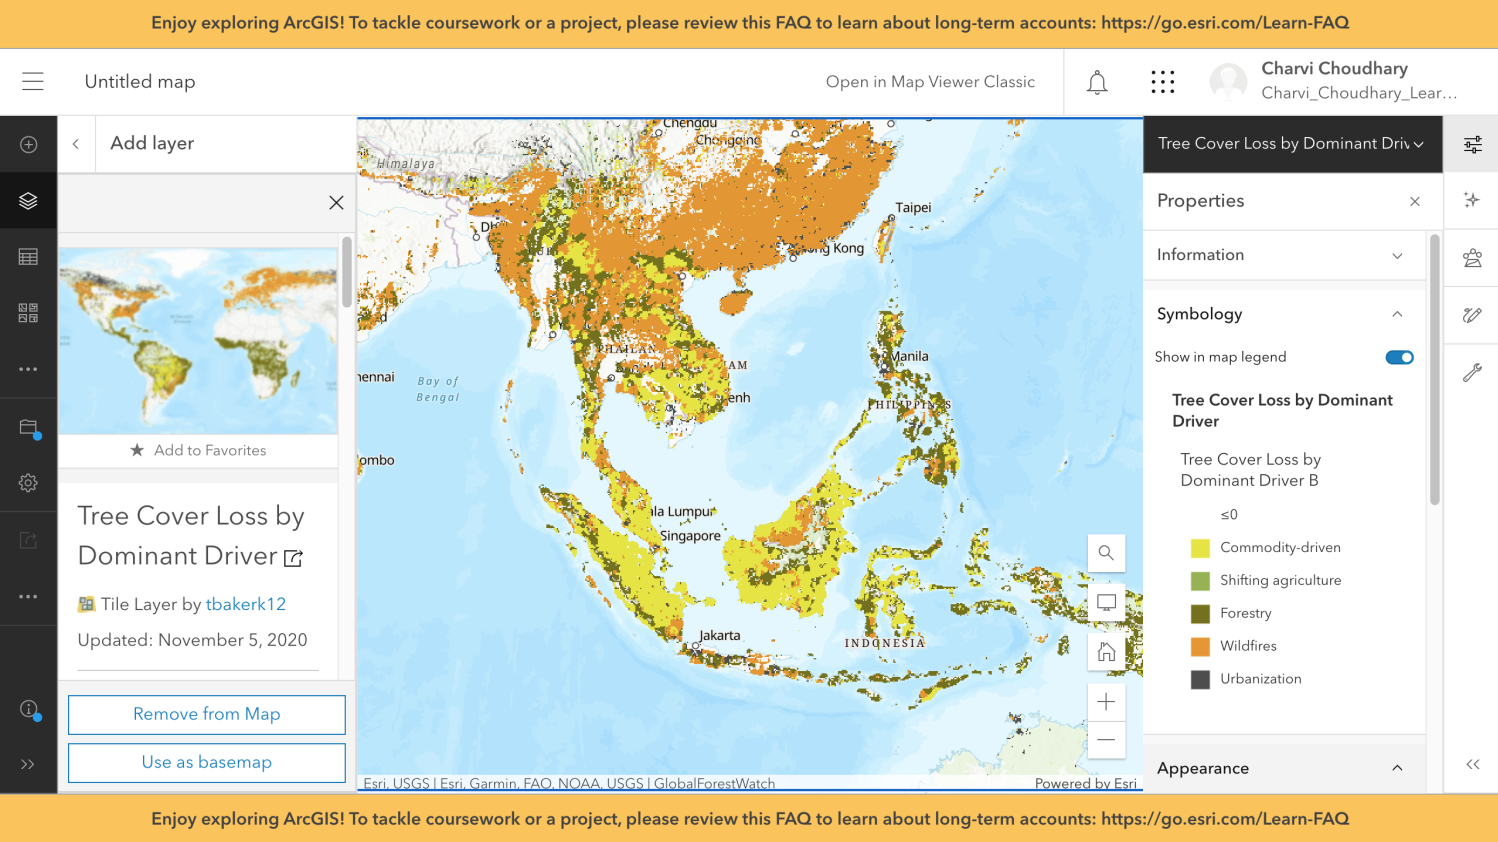Screen dimensions: 1498x842
Task: Click the Help info icon in the left toolbar
Action: pos(28,710)
